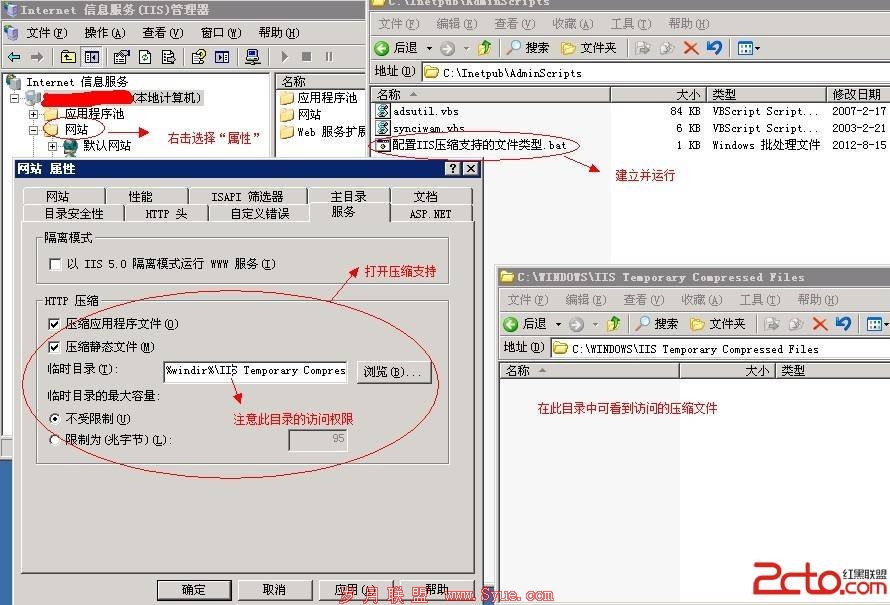Screen dimensions: 890x605
Task: Click Back arrow in IIS Manager toolbar
Action: [x=14, y=57]
